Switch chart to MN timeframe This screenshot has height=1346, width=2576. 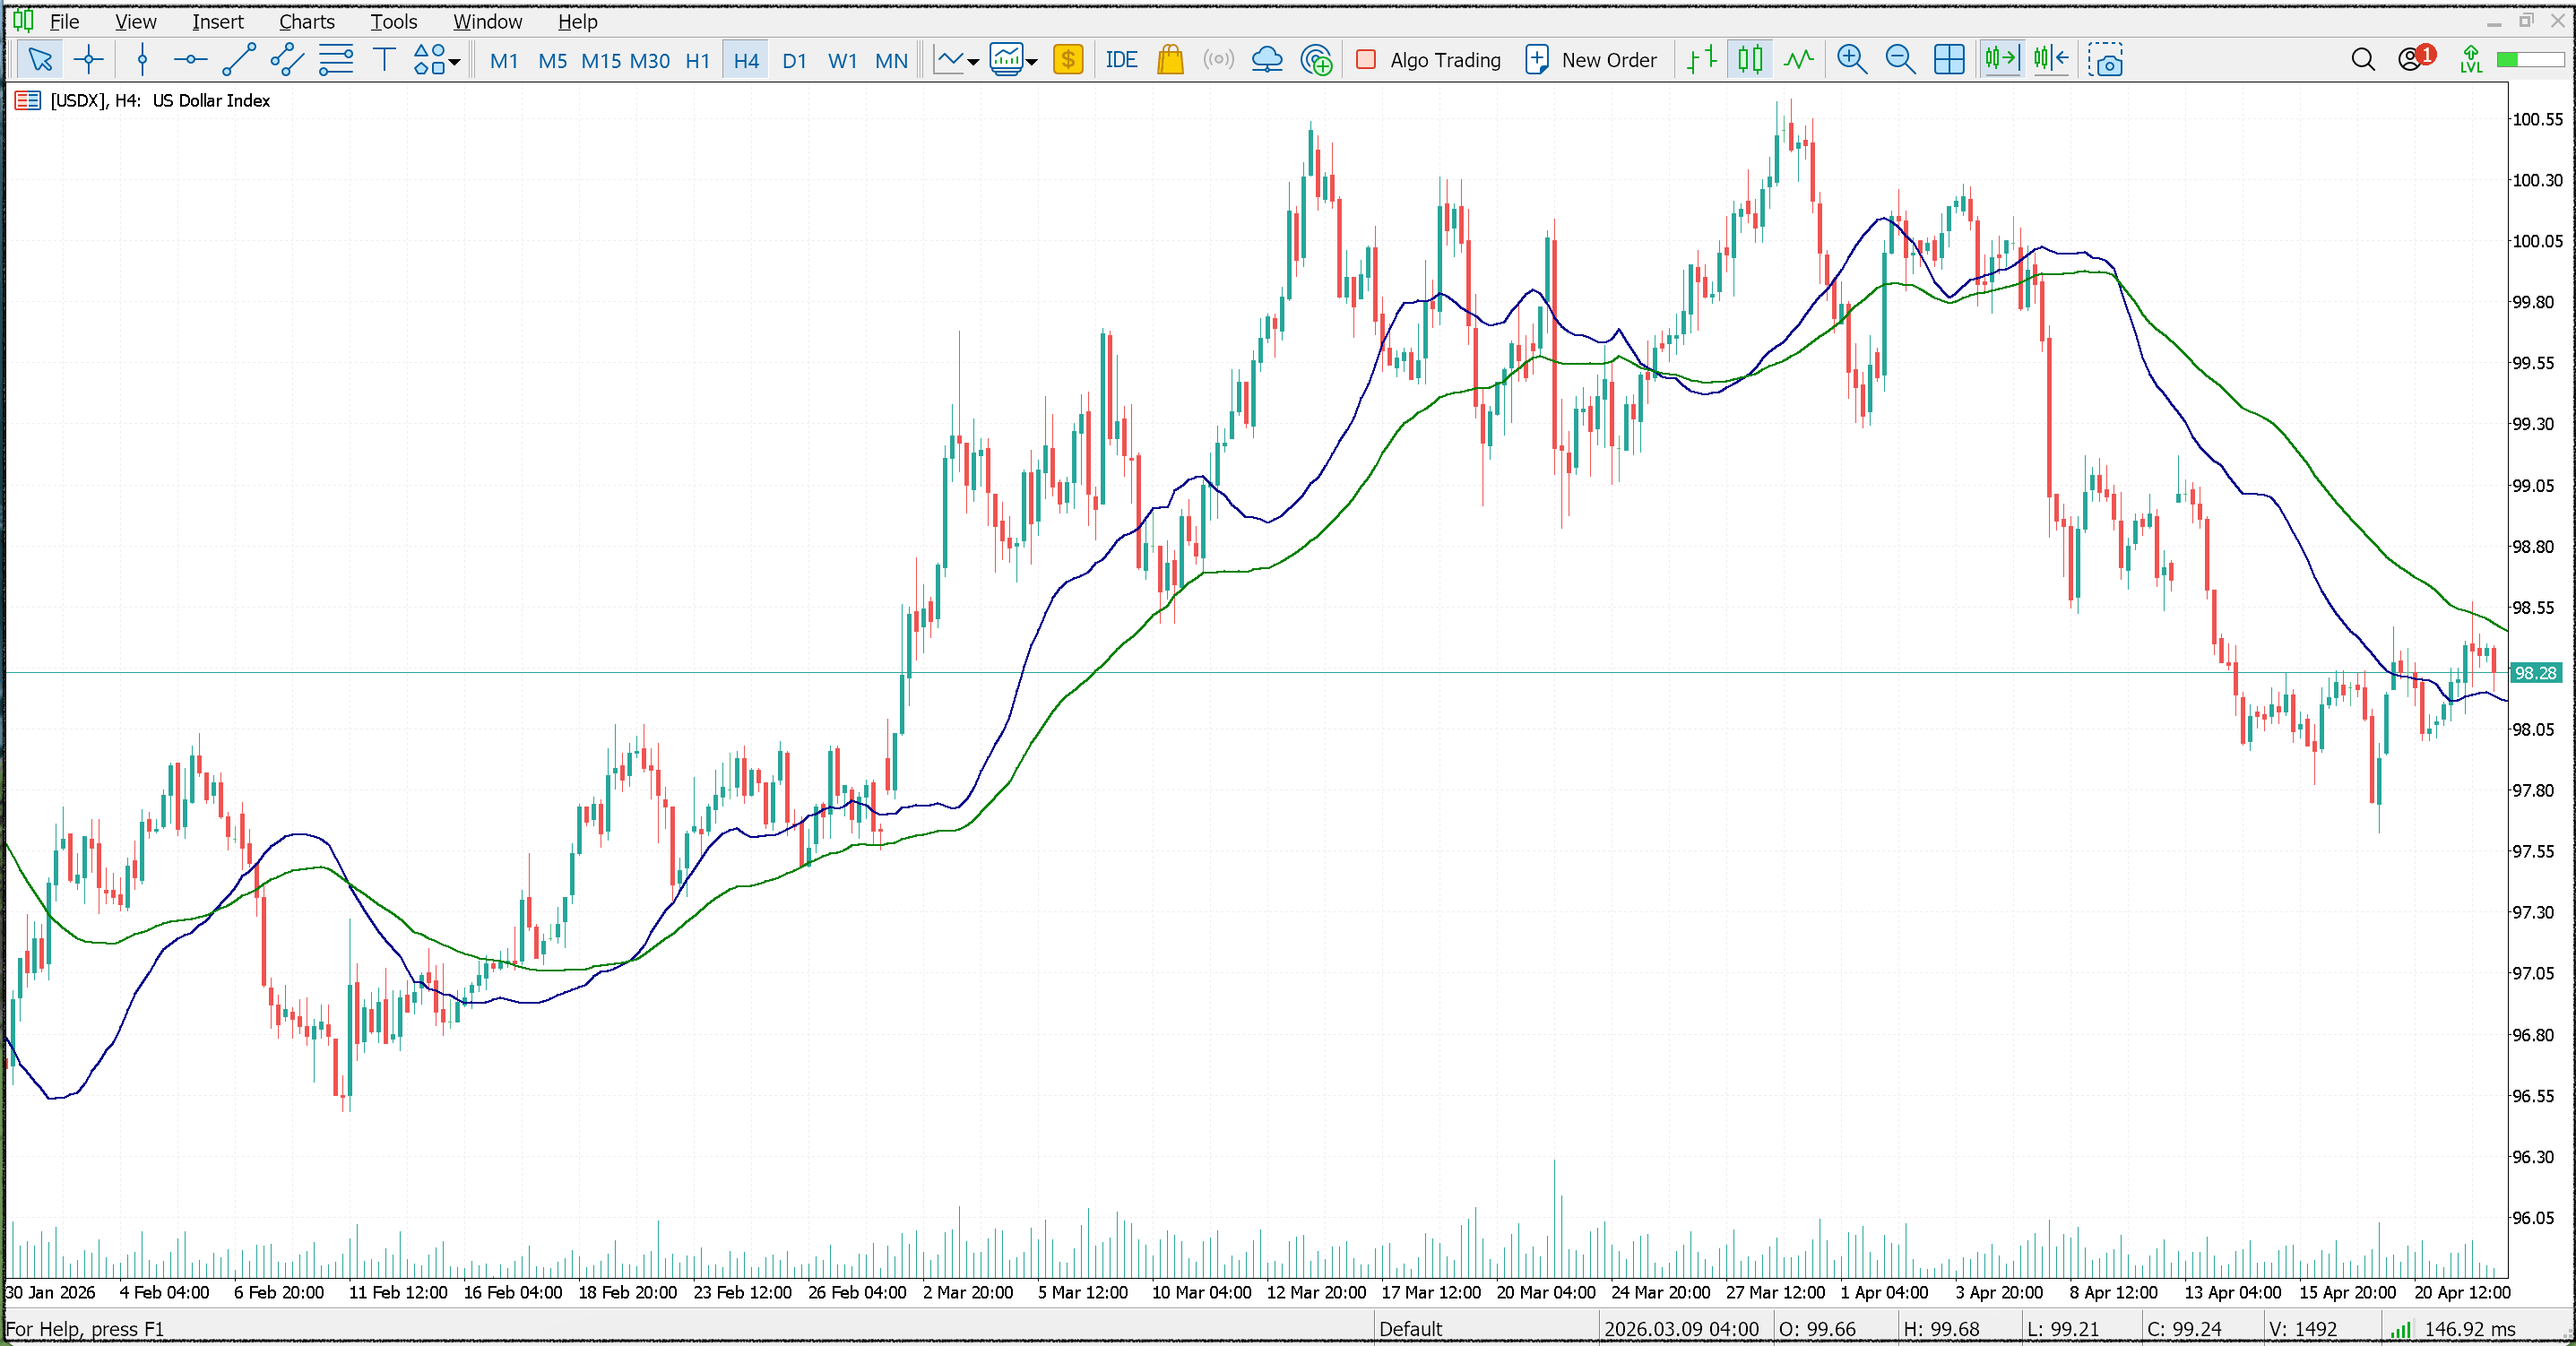coord(891,61)
